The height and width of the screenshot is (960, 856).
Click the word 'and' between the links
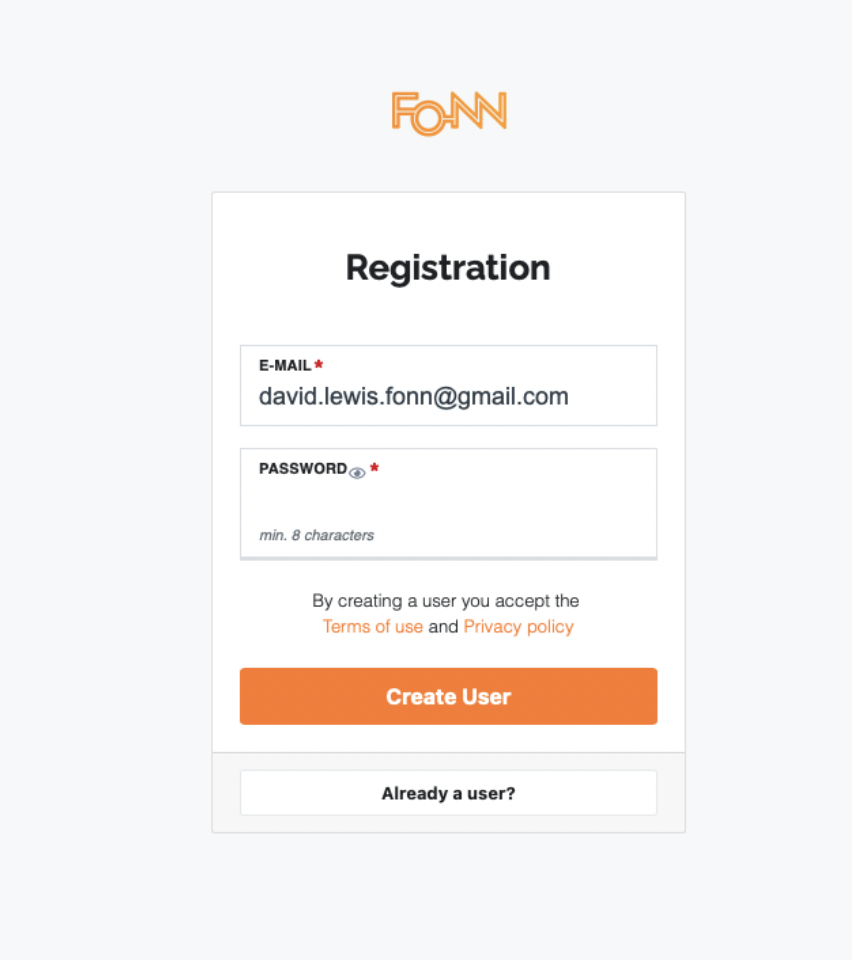point(443,626)
